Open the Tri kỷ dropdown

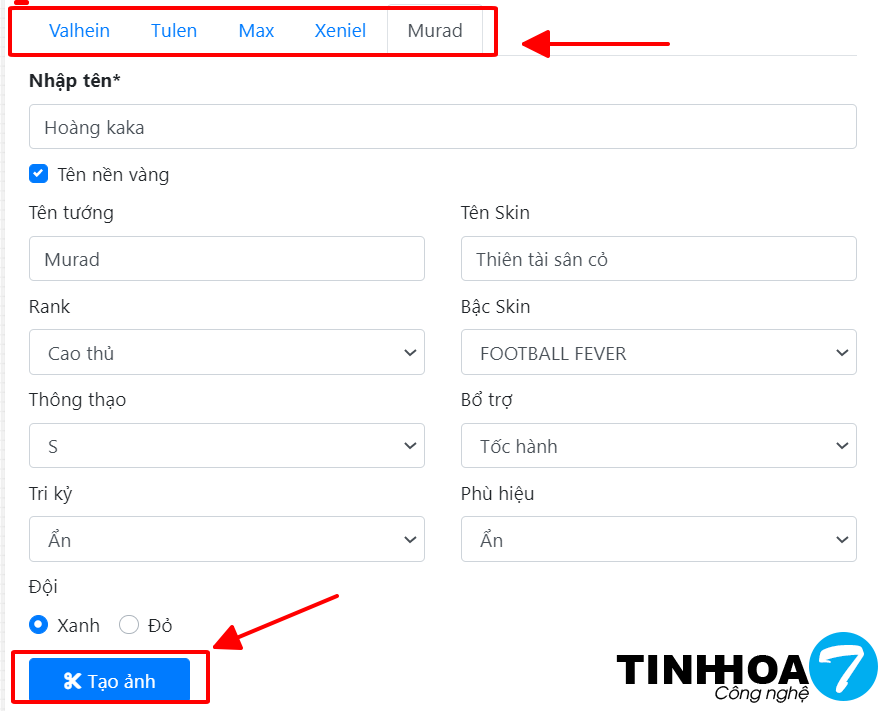pyautogui.click(x=227, y=540)
